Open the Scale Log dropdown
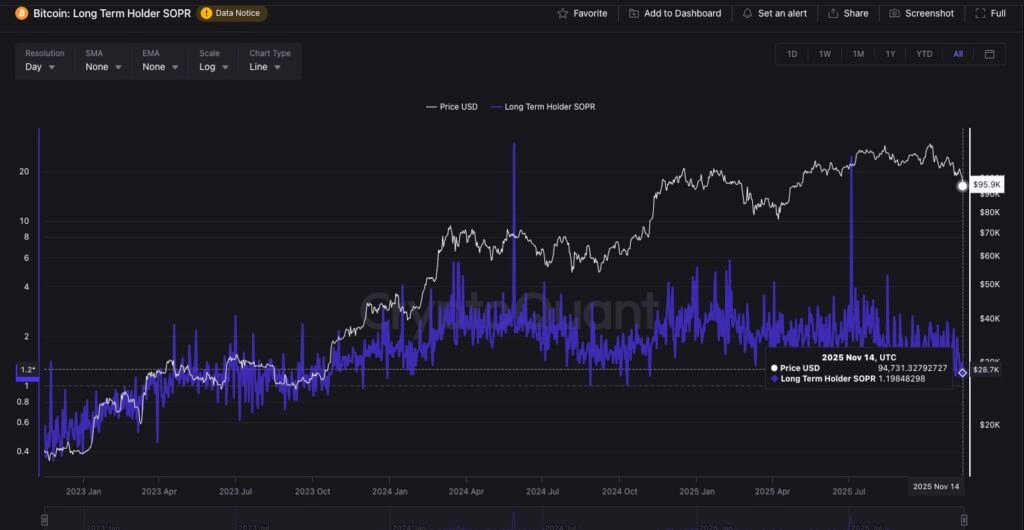The image size is (1024, 530). pos(213,67)
